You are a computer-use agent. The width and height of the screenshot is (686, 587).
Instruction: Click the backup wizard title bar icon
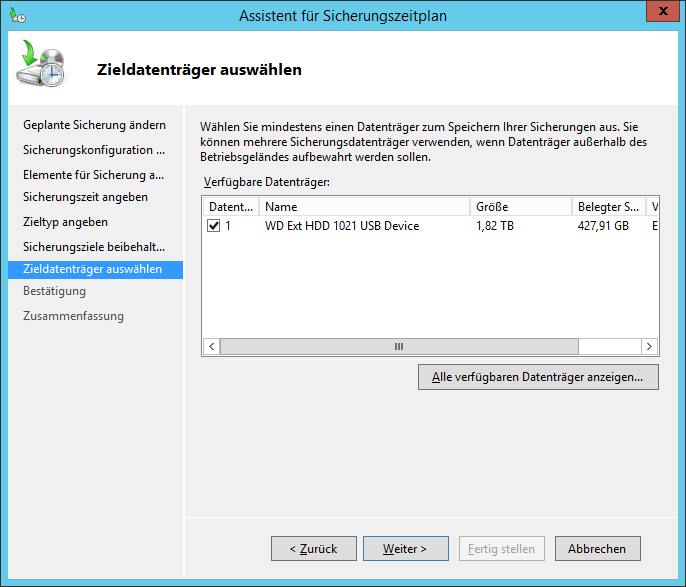pyautogui.click(x=18, y=16)
